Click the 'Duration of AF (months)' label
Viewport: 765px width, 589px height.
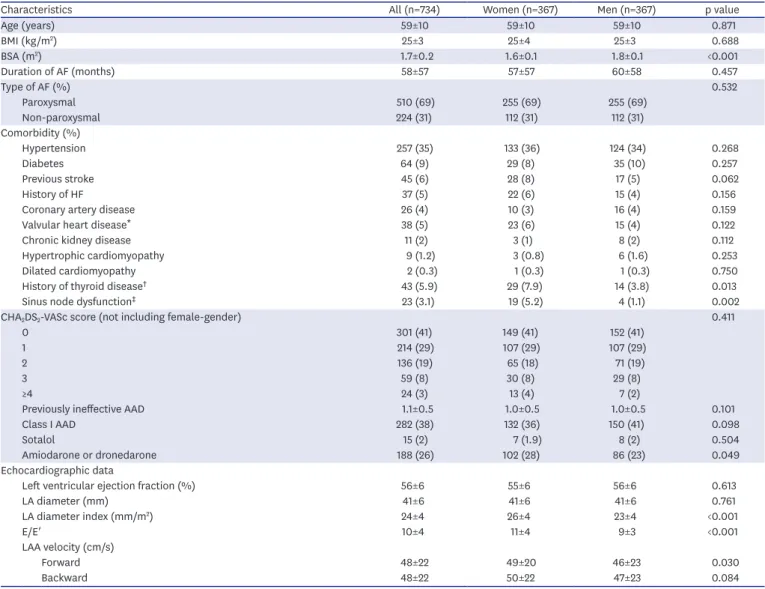click(x=58, y=72)
